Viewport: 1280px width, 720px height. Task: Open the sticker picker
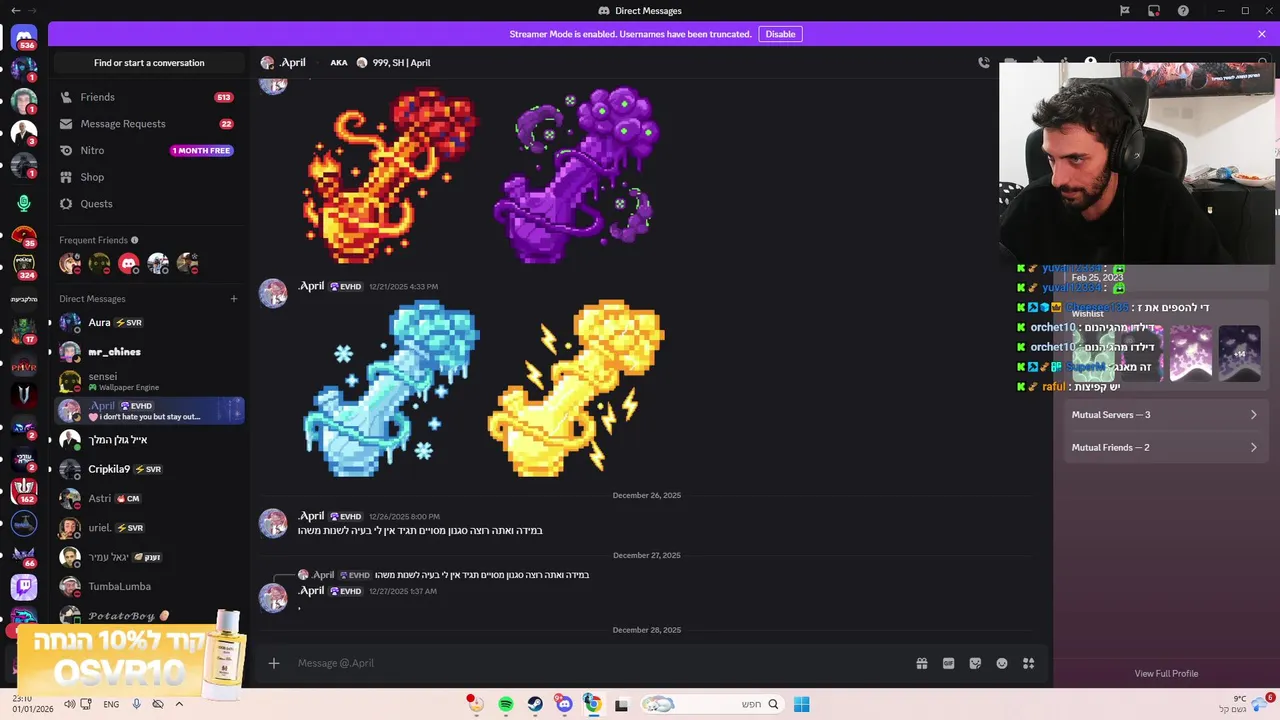975,663
